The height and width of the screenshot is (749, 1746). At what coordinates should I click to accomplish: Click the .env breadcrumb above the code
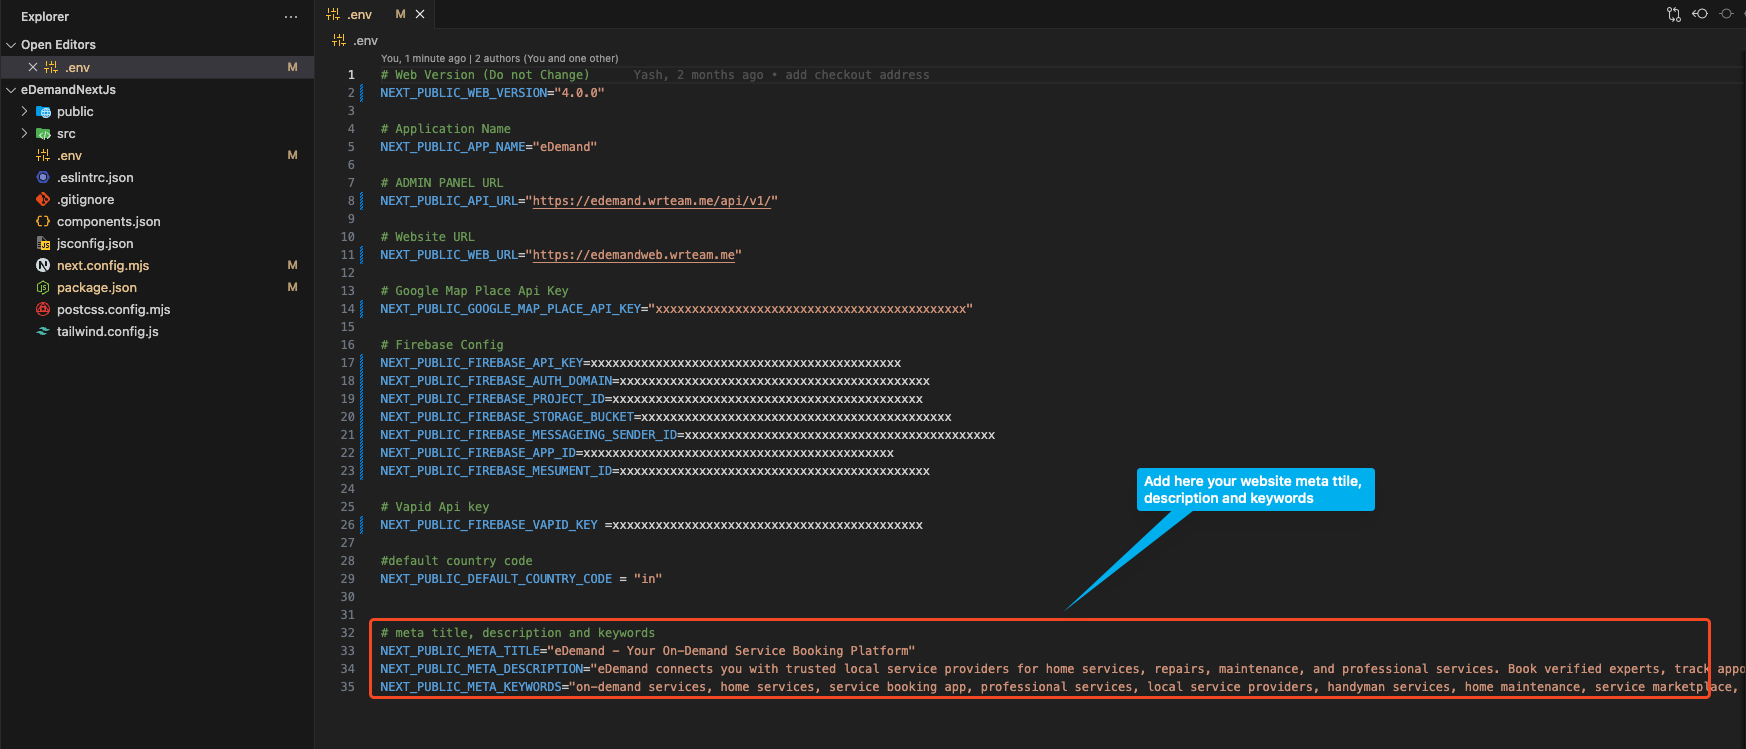pyautogui.click(x=365, y=41)
